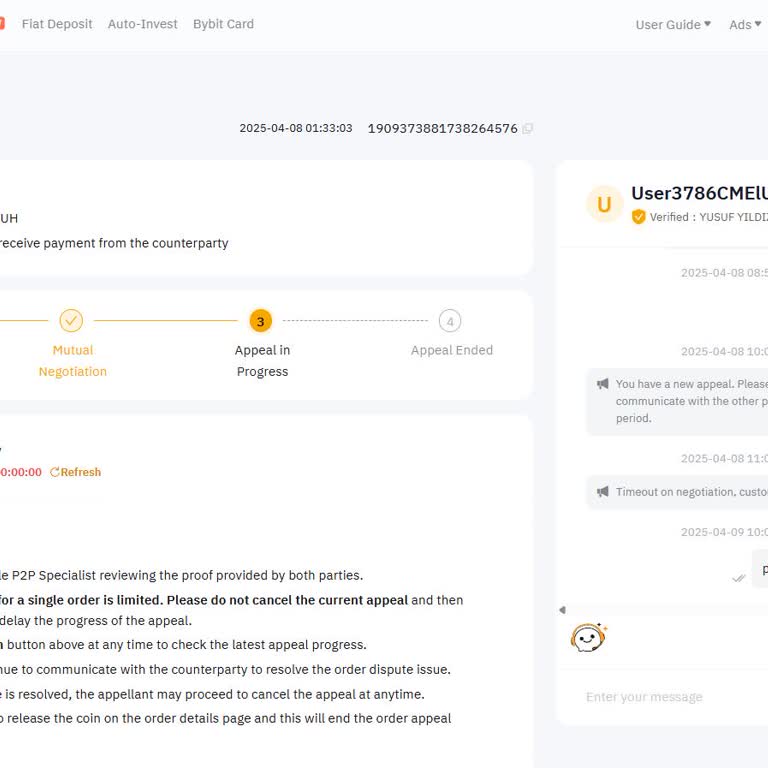
Task: Click the chat panel collapse arrow
Action: (562, 610)
